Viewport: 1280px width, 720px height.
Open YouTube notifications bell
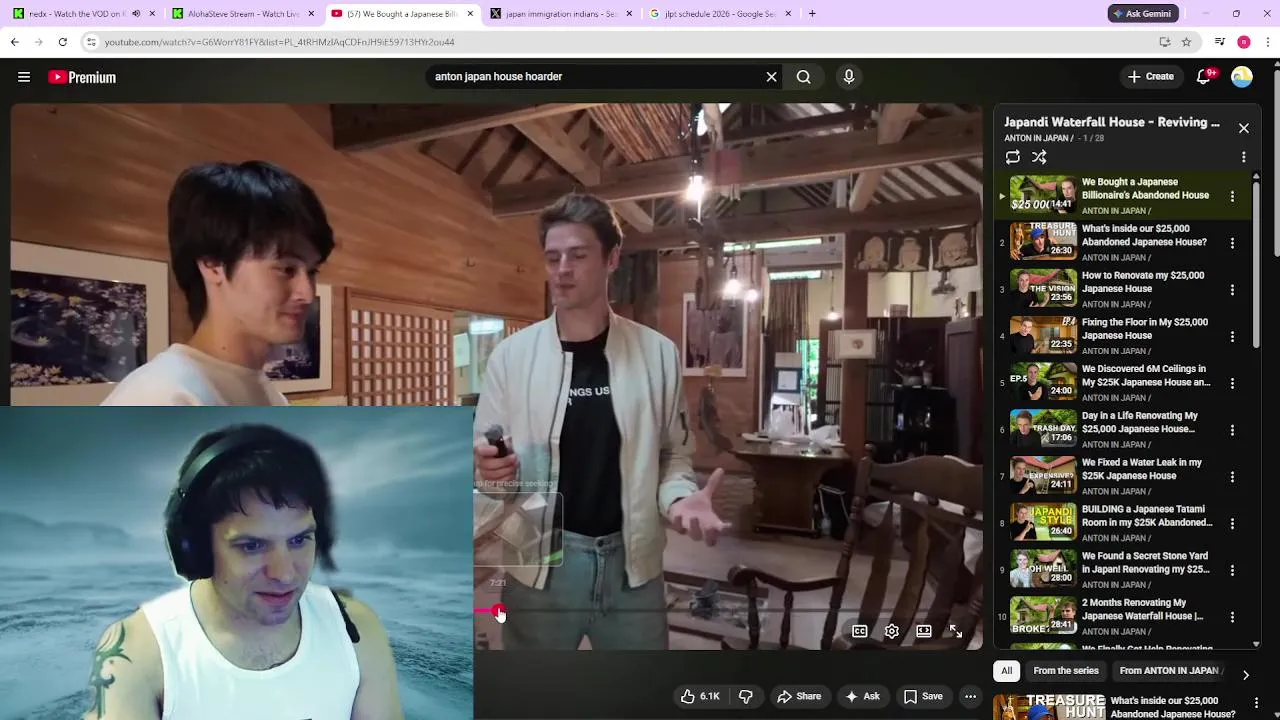[1204, 77]
